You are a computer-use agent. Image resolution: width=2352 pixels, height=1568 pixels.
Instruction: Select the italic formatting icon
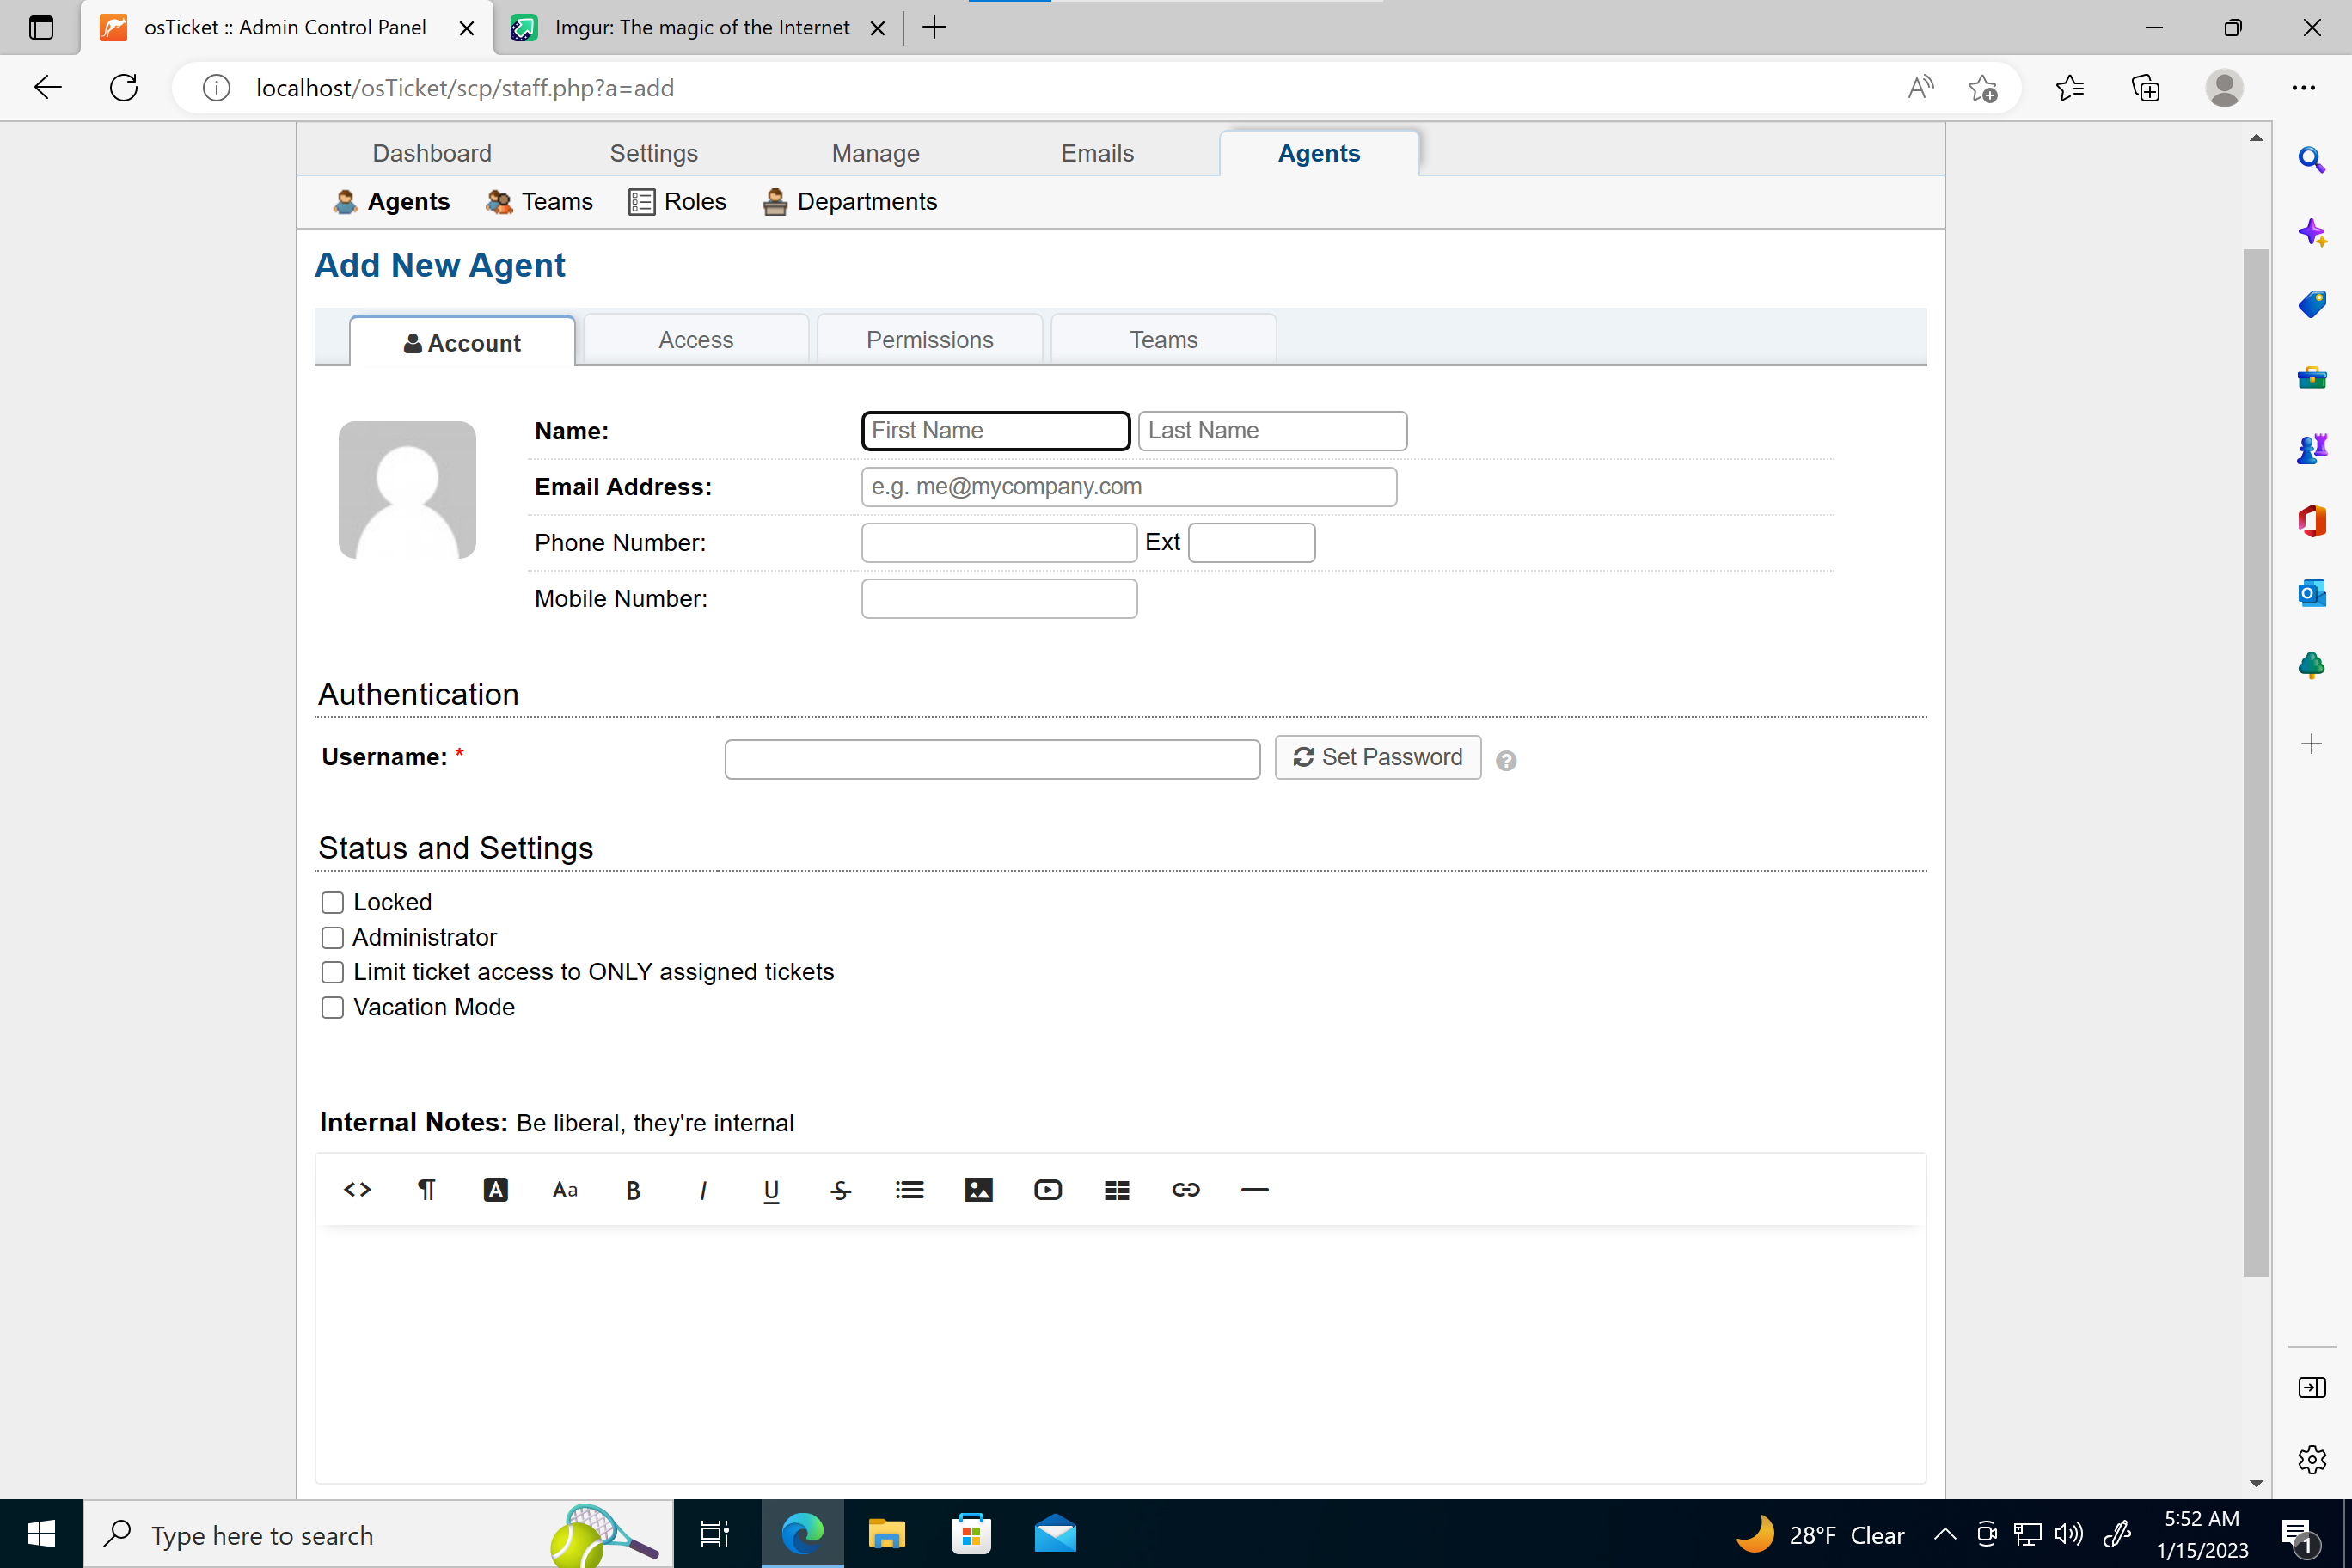701,1190
